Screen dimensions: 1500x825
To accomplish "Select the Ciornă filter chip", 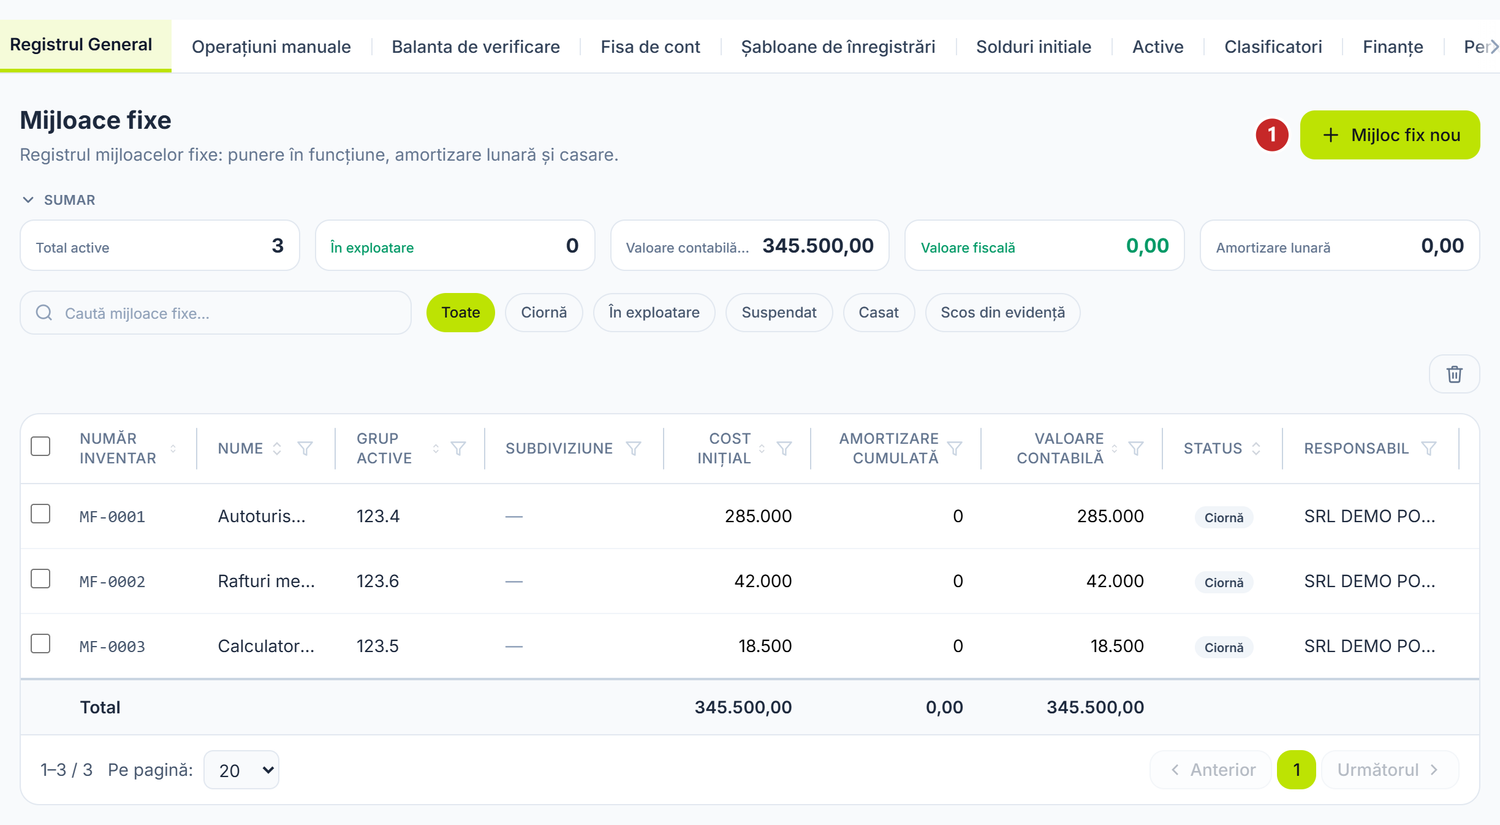I will pos(544,313).
